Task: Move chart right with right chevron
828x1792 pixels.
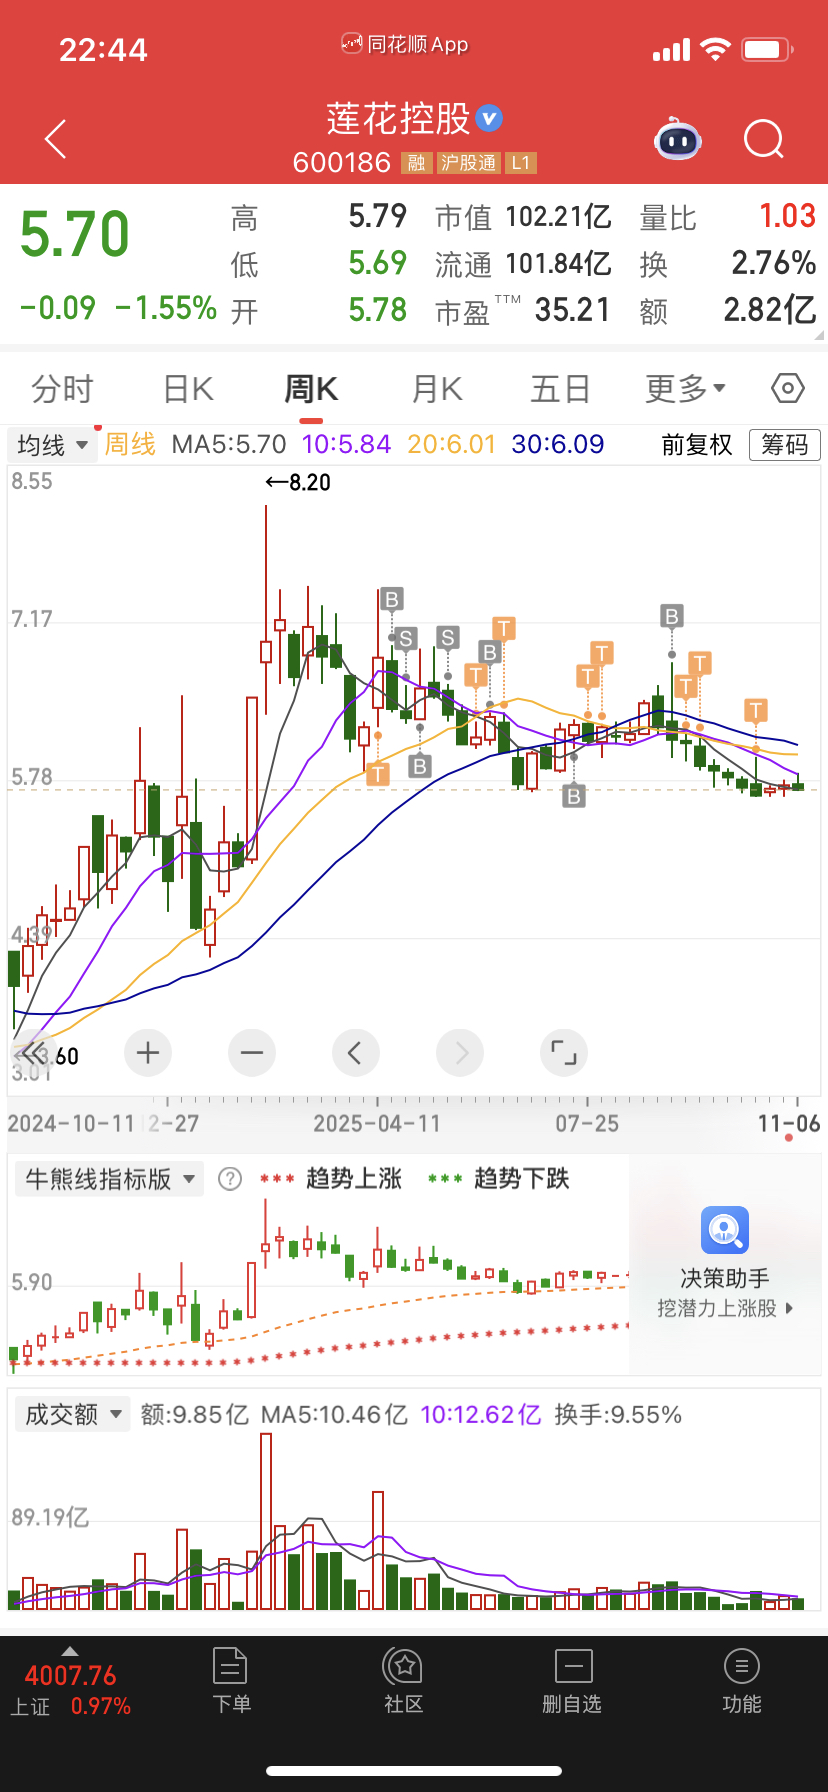Action: pos(460,1052)
